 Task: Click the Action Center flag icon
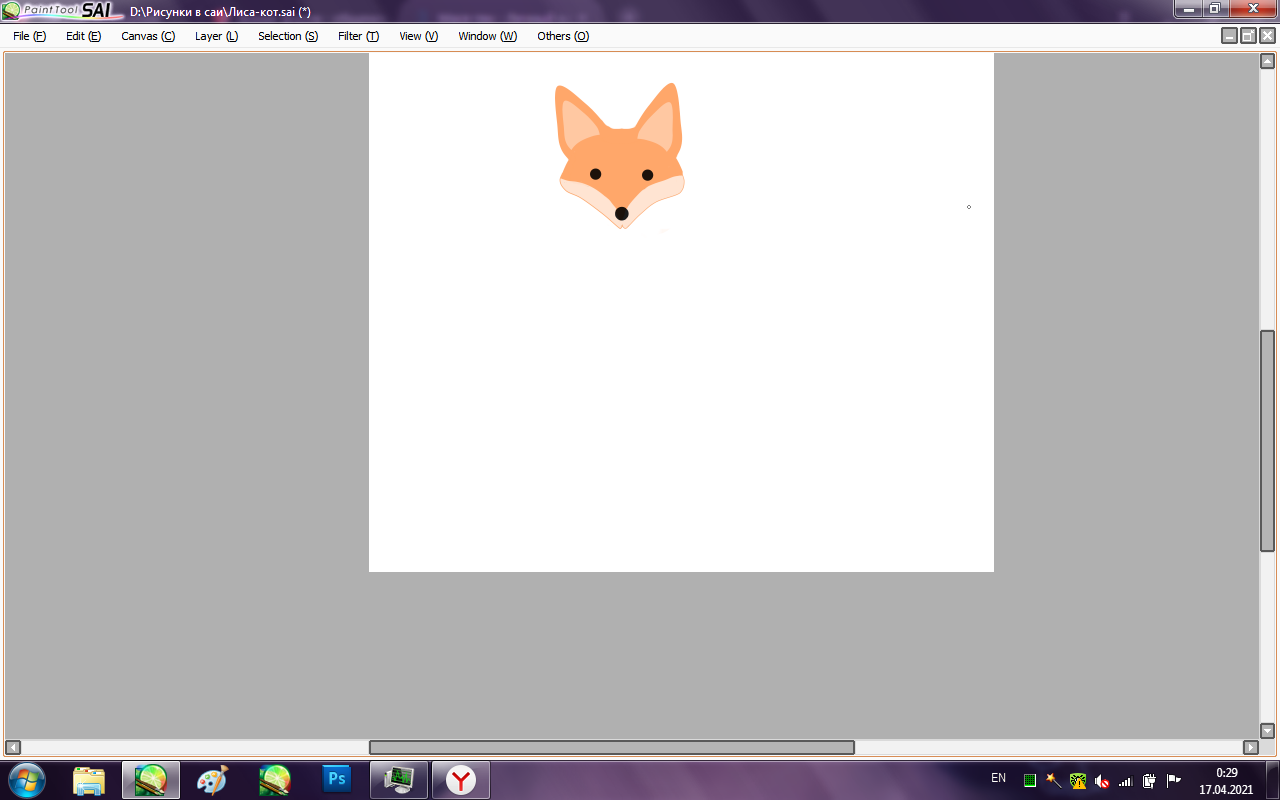coord(1173,780)
